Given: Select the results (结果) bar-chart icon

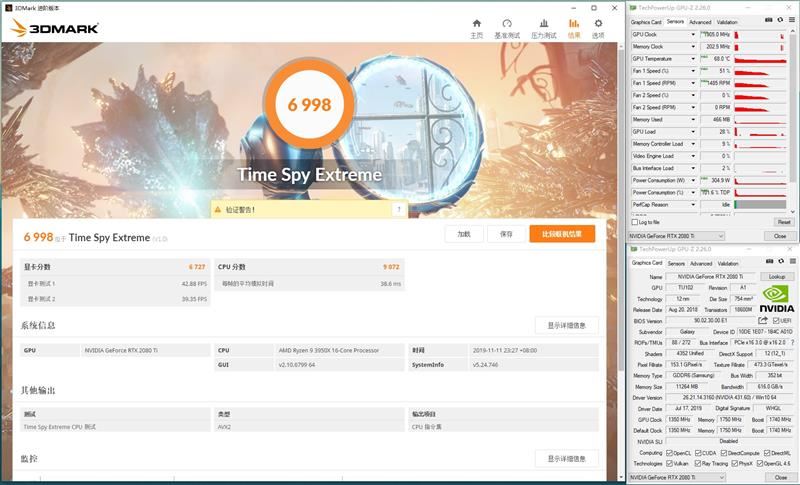Looking at the screenshot, I should [574, 23].
